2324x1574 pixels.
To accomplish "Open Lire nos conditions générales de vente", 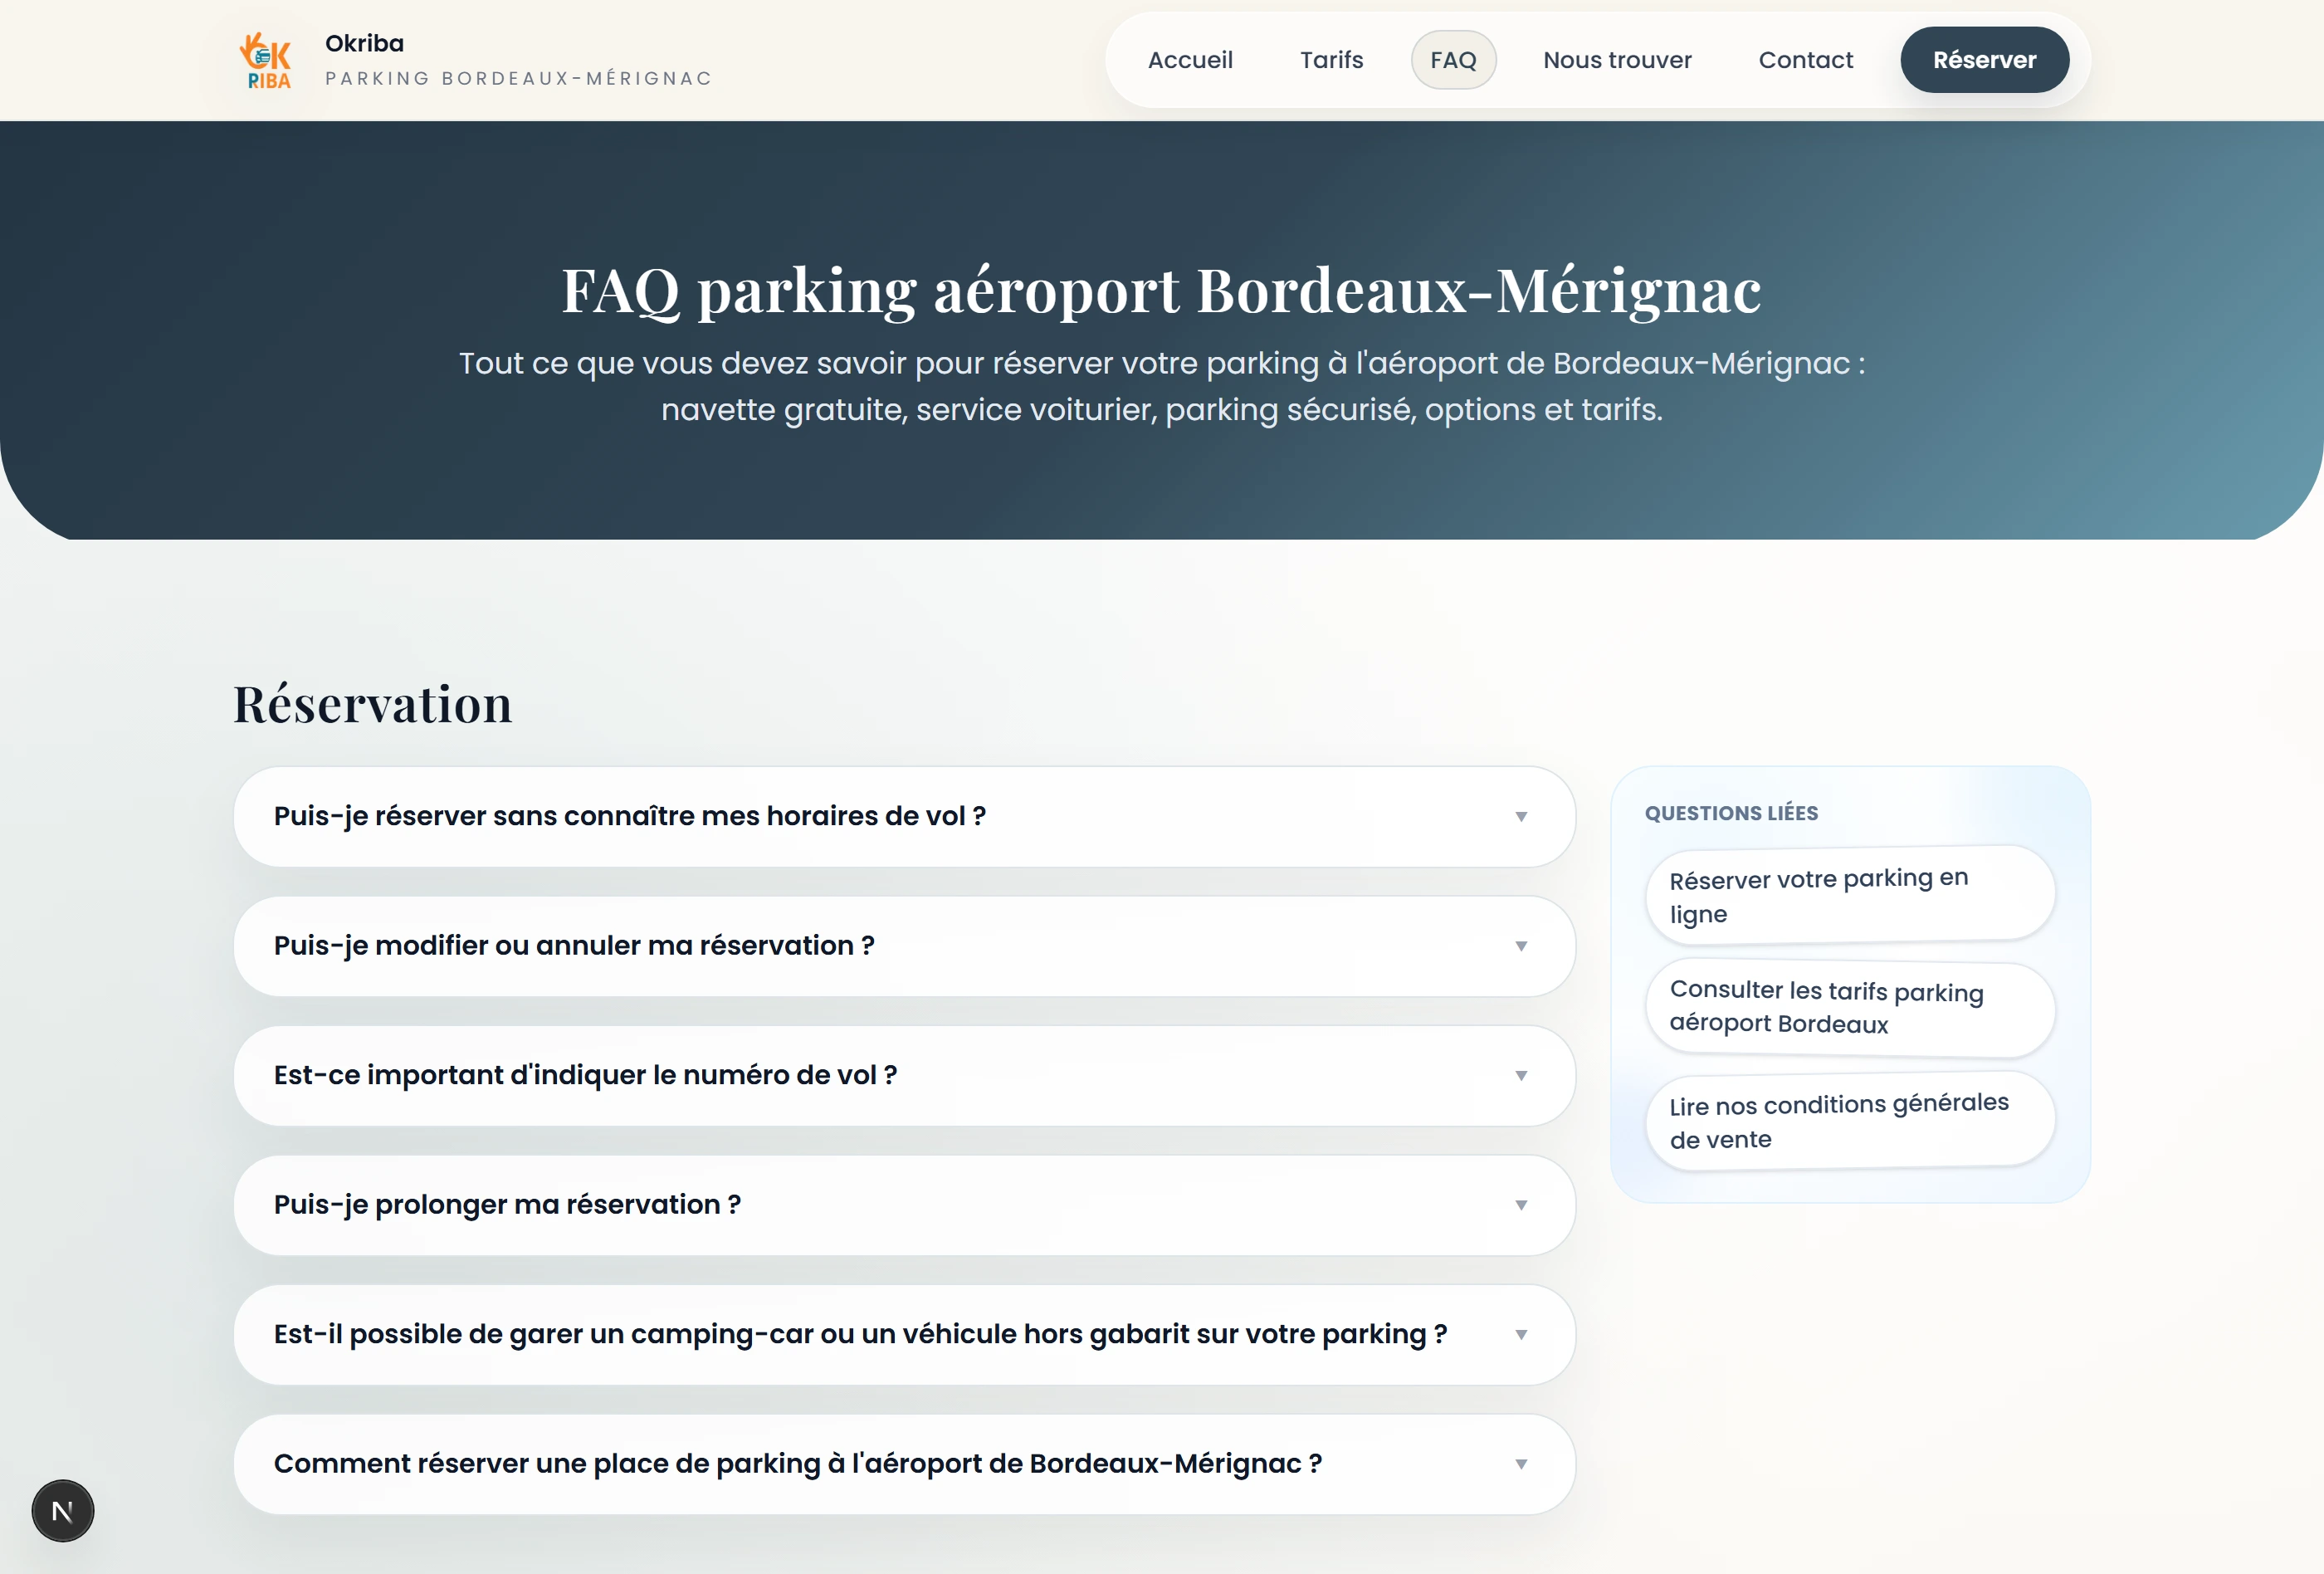I will [1850, 1120].
